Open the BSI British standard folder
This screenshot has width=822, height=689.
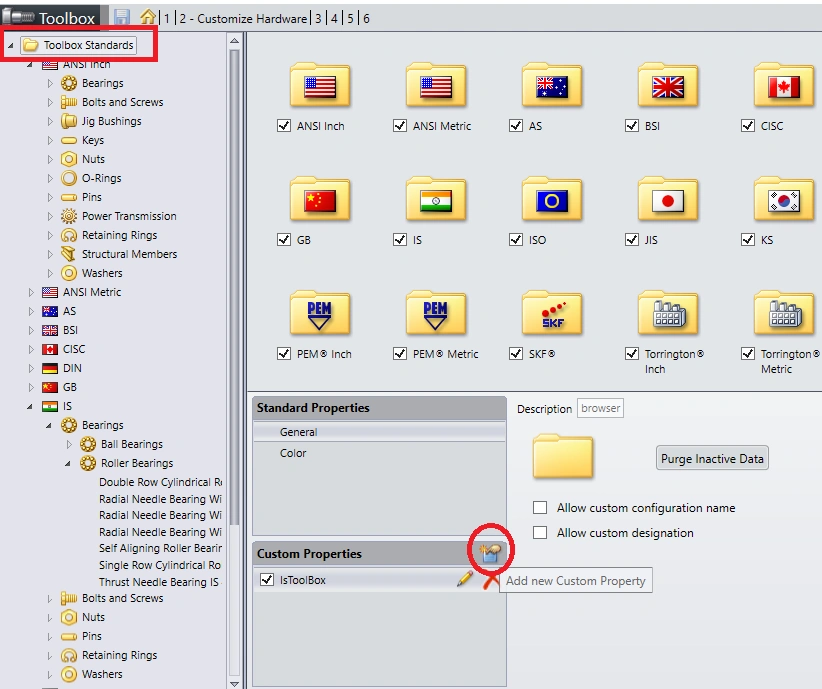pos(667,85)
